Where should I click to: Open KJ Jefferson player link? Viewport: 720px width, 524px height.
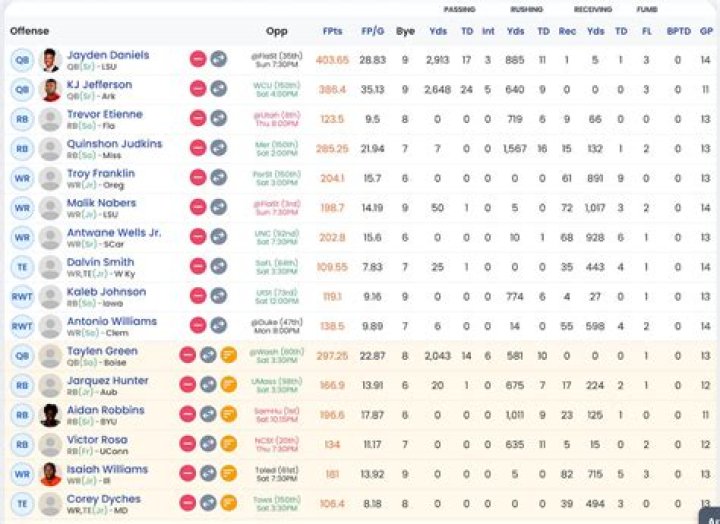tap(99, 85)
